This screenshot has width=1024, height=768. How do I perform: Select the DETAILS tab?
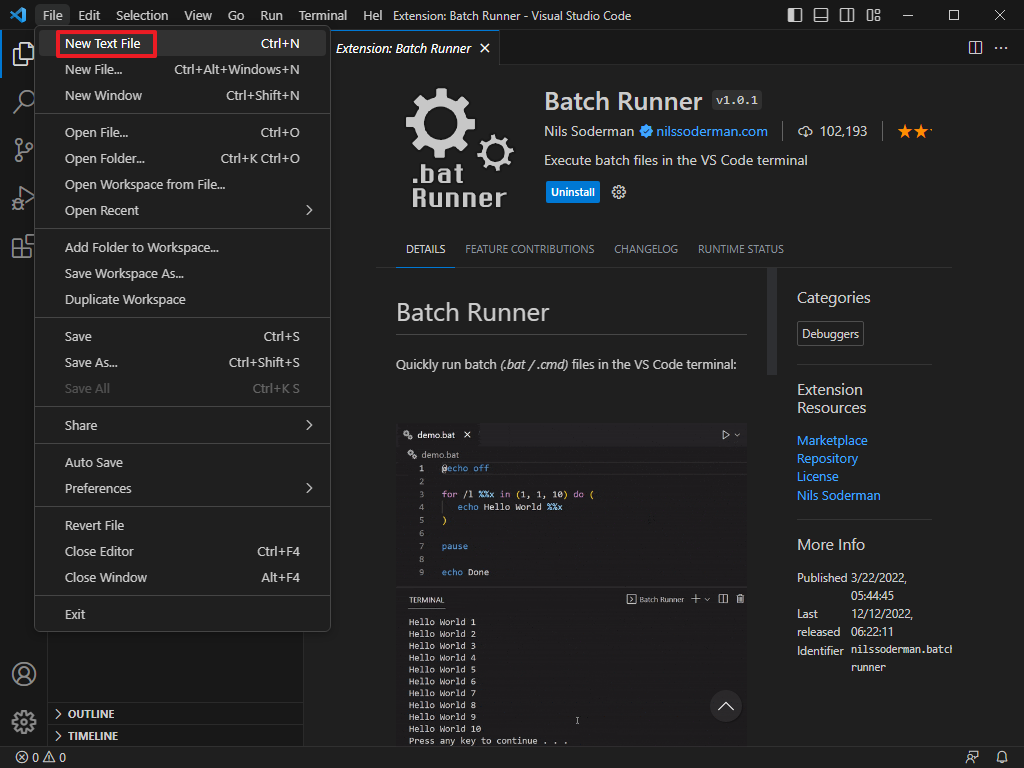point(426,249)
